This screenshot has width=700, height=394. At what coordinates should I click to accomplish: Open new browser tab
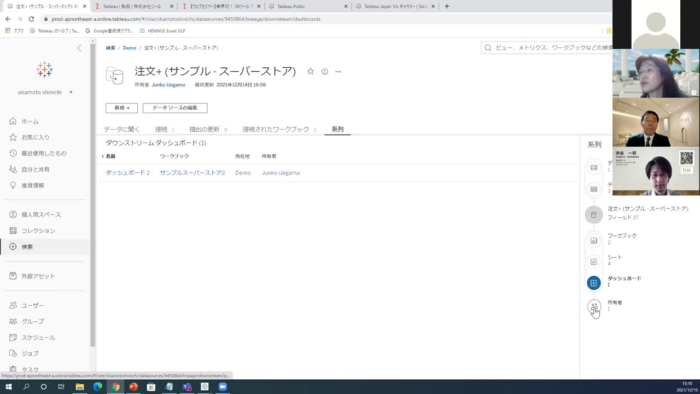(446, 6)
